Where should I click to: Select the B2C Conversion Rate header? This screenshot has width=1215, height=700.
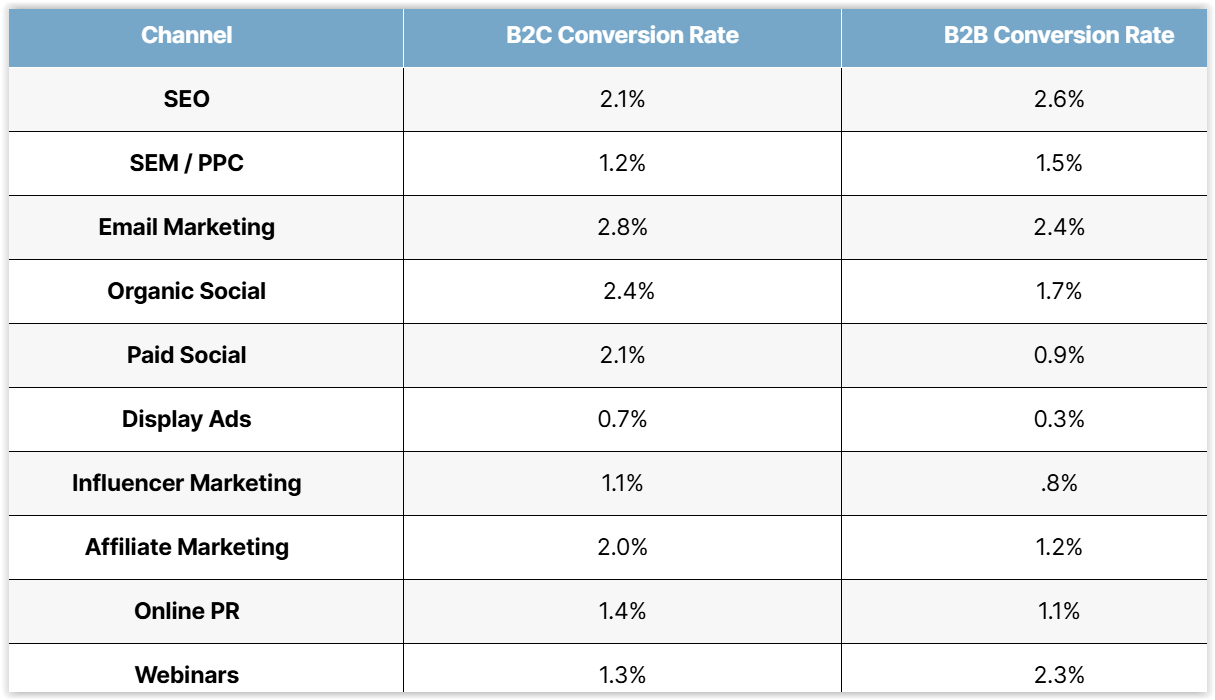(x=622, y=35)
